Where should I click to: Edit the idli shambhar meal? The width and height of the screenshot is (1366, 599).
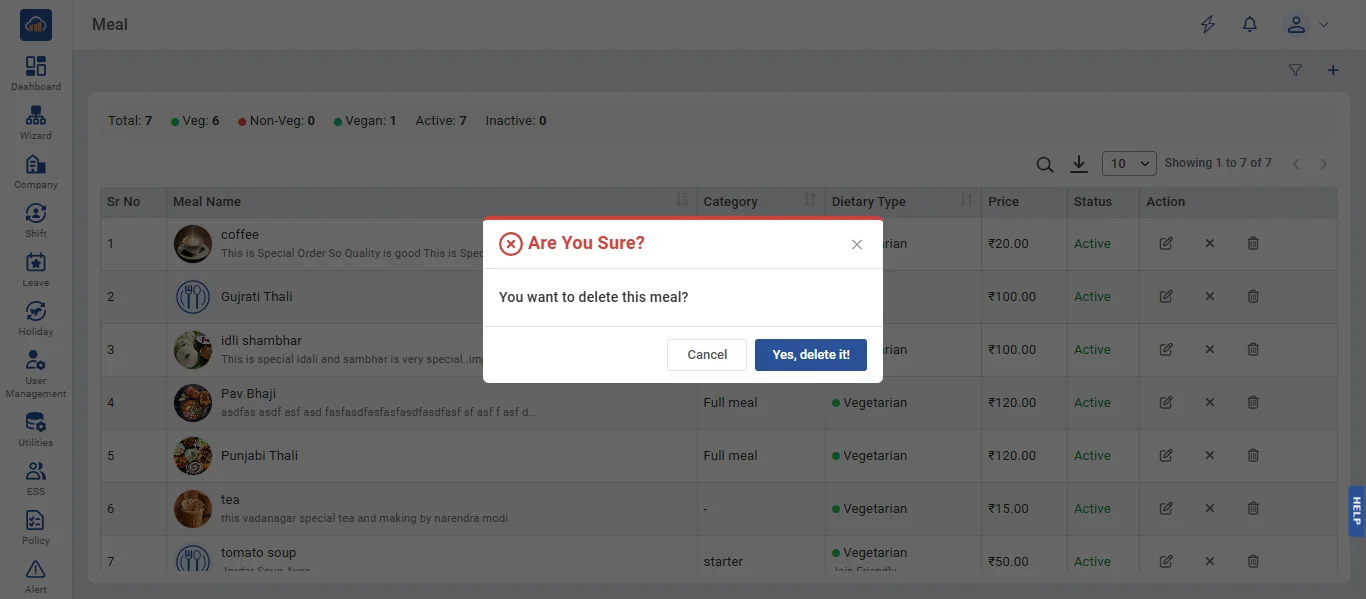[x=1166, y=350]
